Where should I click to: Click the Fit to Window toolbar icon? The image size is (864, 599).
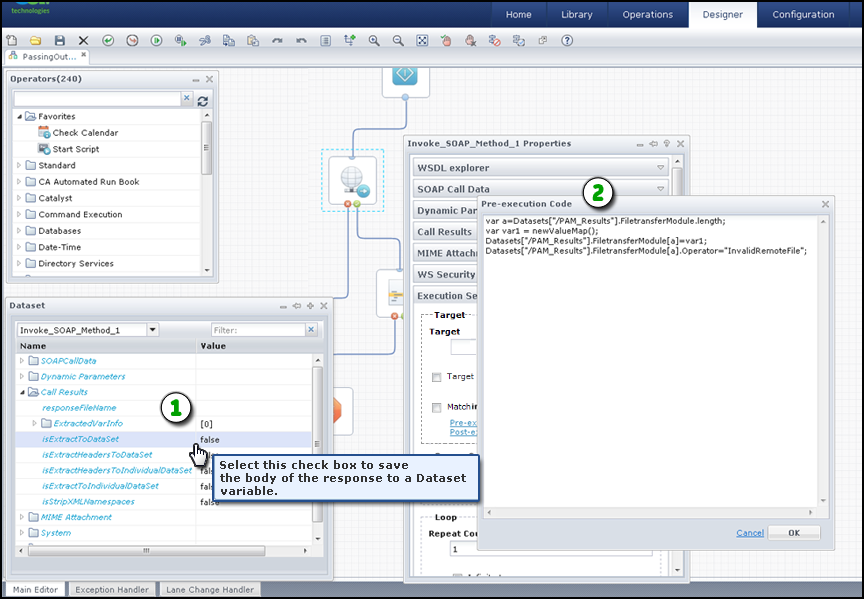point(422,41)
